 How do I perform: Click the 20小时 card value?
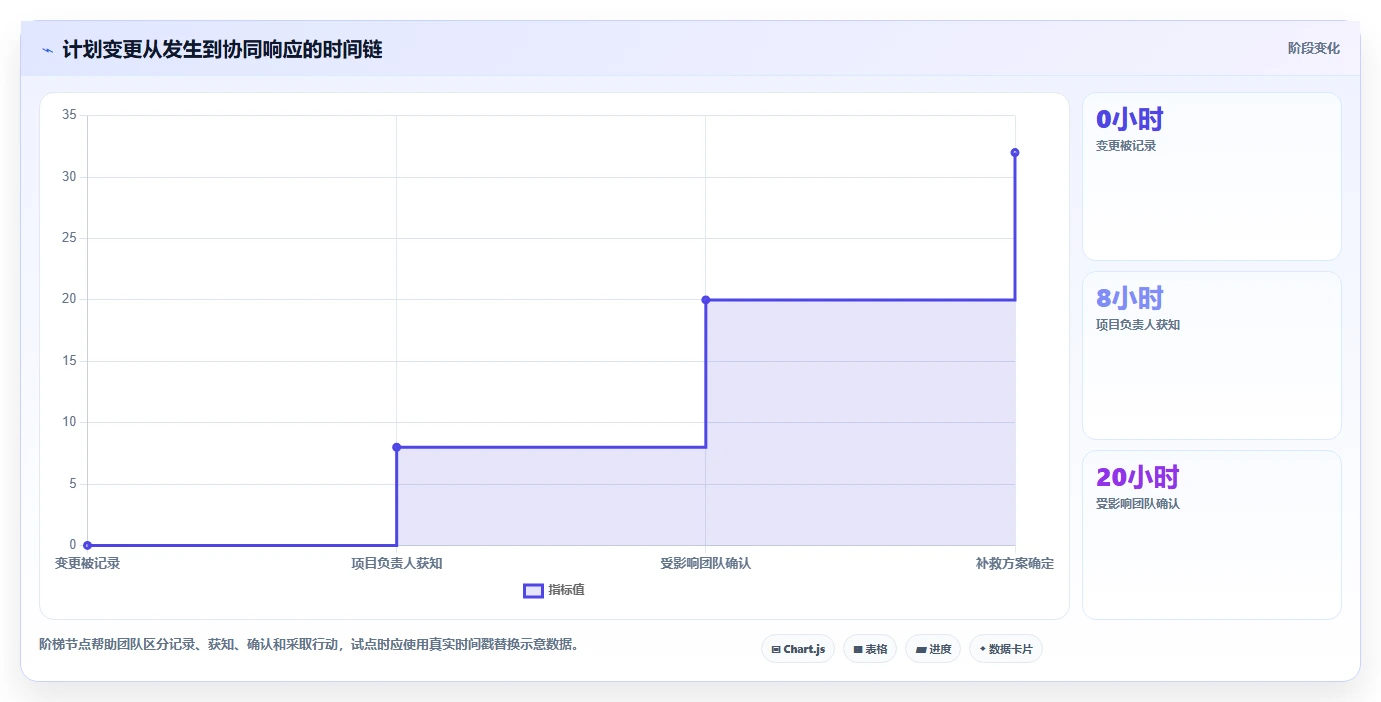[1138, 477]
